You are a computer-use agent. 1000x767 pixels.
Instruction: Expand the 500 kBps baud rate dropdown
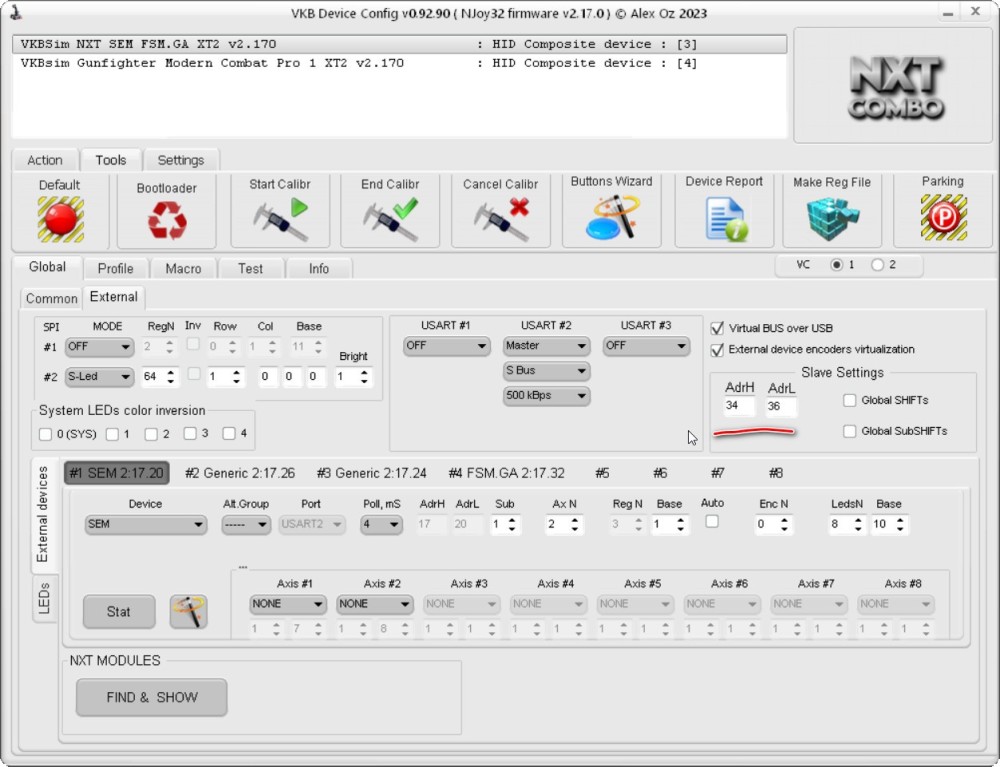[546, 396]
